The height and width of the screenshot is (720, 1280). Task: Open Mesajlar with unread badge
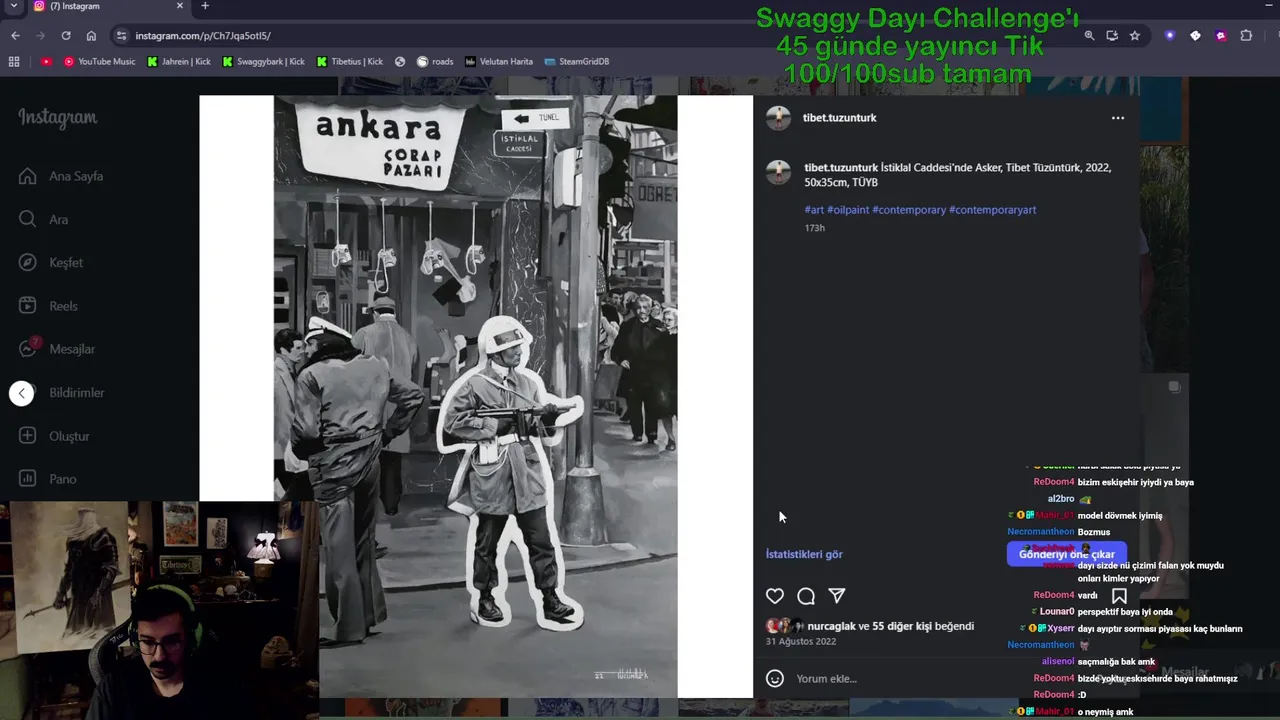57,349
